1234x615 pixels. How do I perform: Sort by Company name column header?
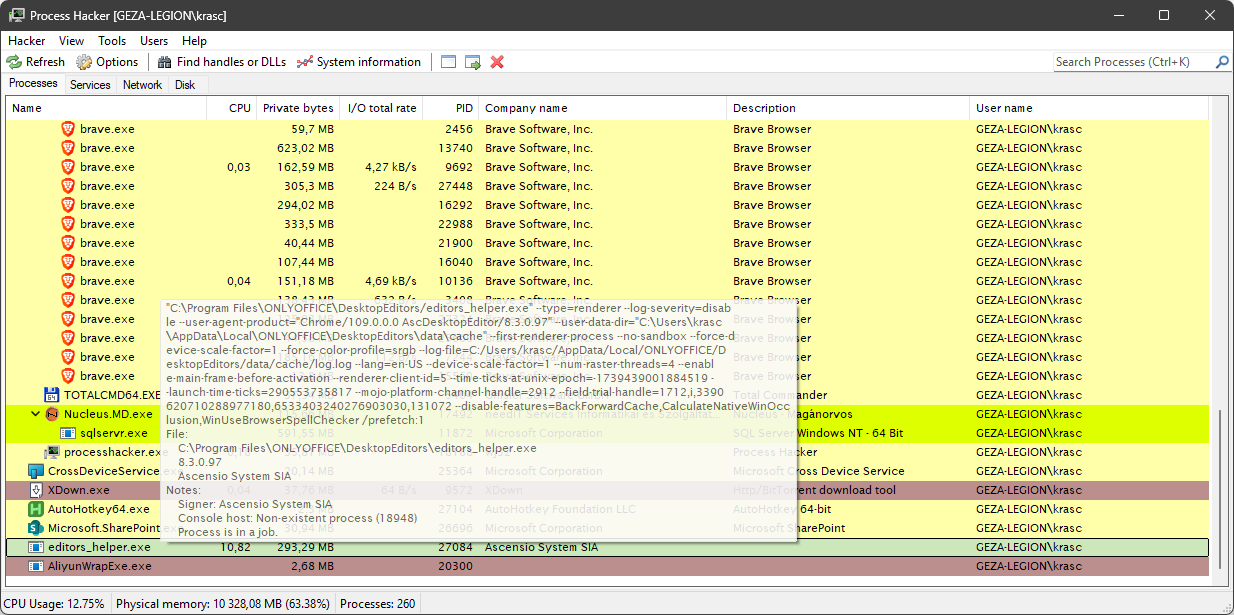point(602,108)
